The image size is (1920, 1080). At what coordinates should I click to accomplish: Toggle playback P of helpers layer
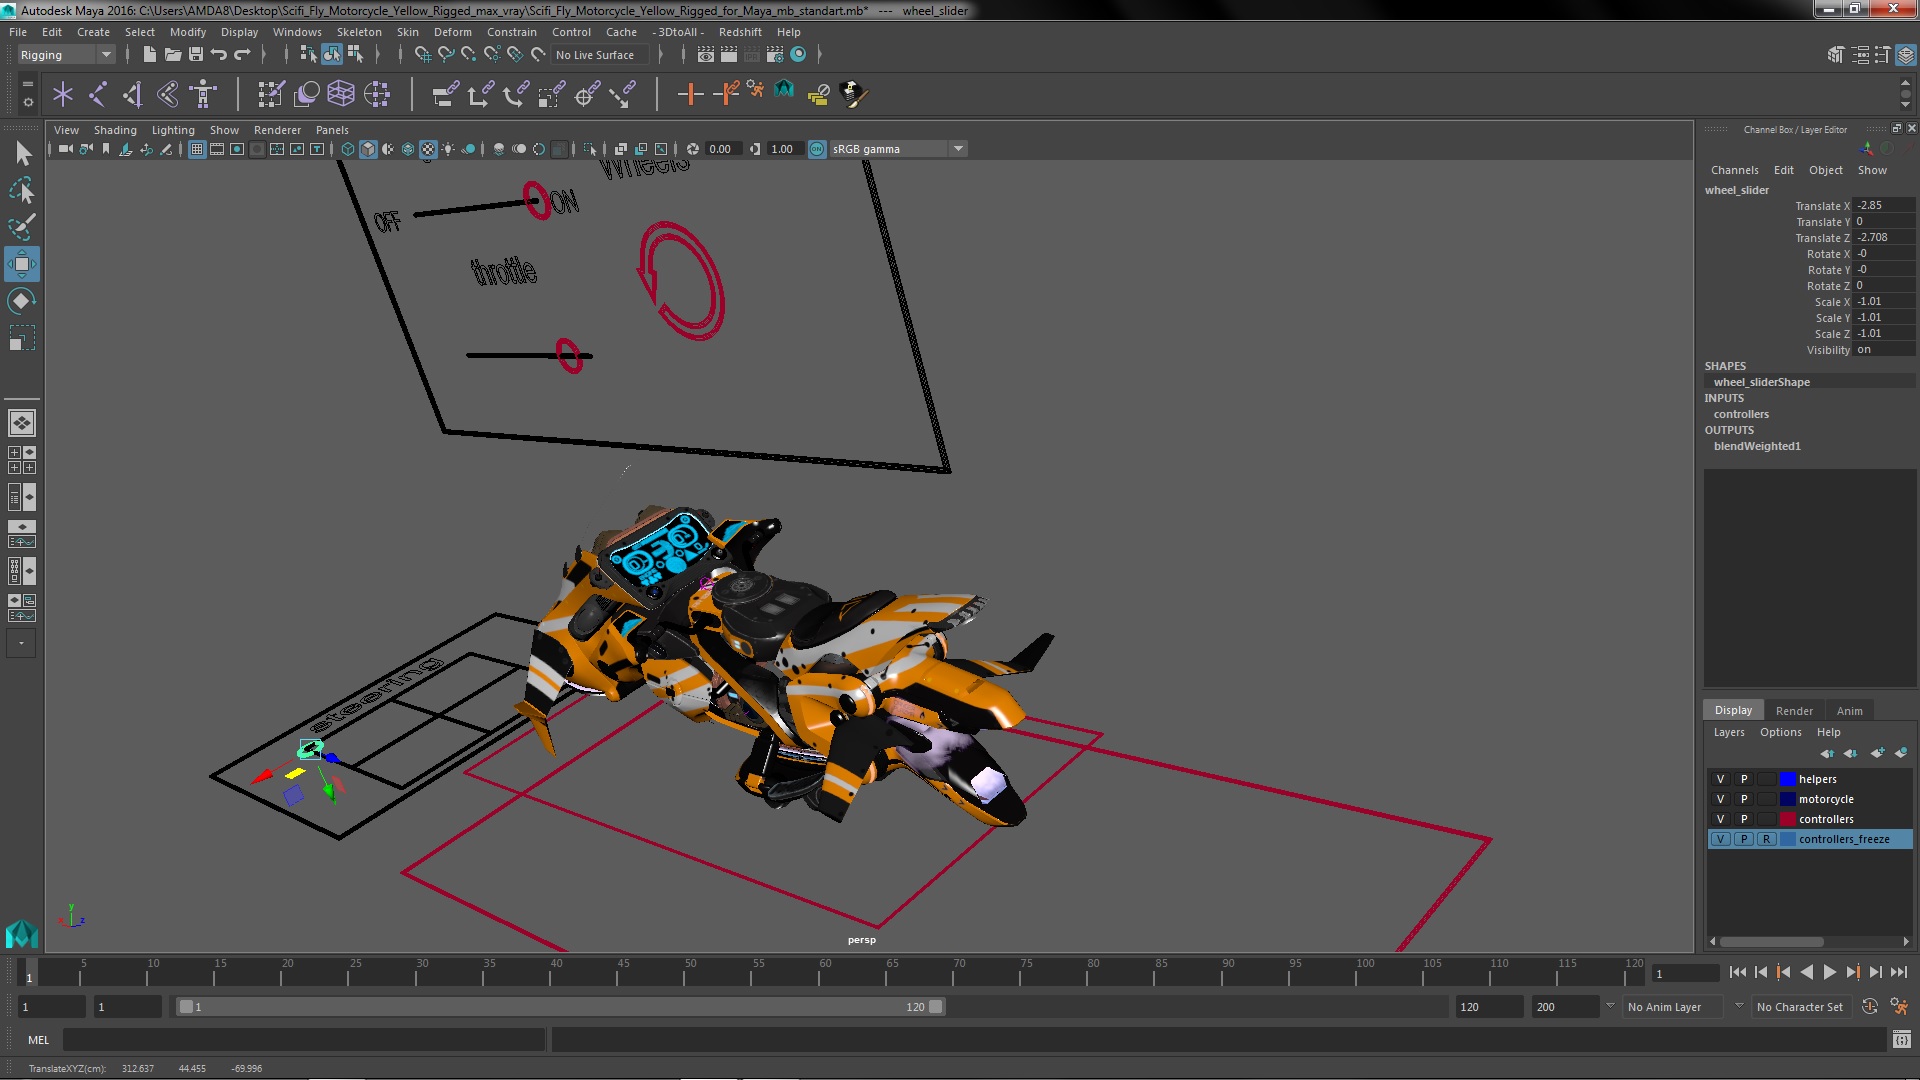[x=1744, y=780]
